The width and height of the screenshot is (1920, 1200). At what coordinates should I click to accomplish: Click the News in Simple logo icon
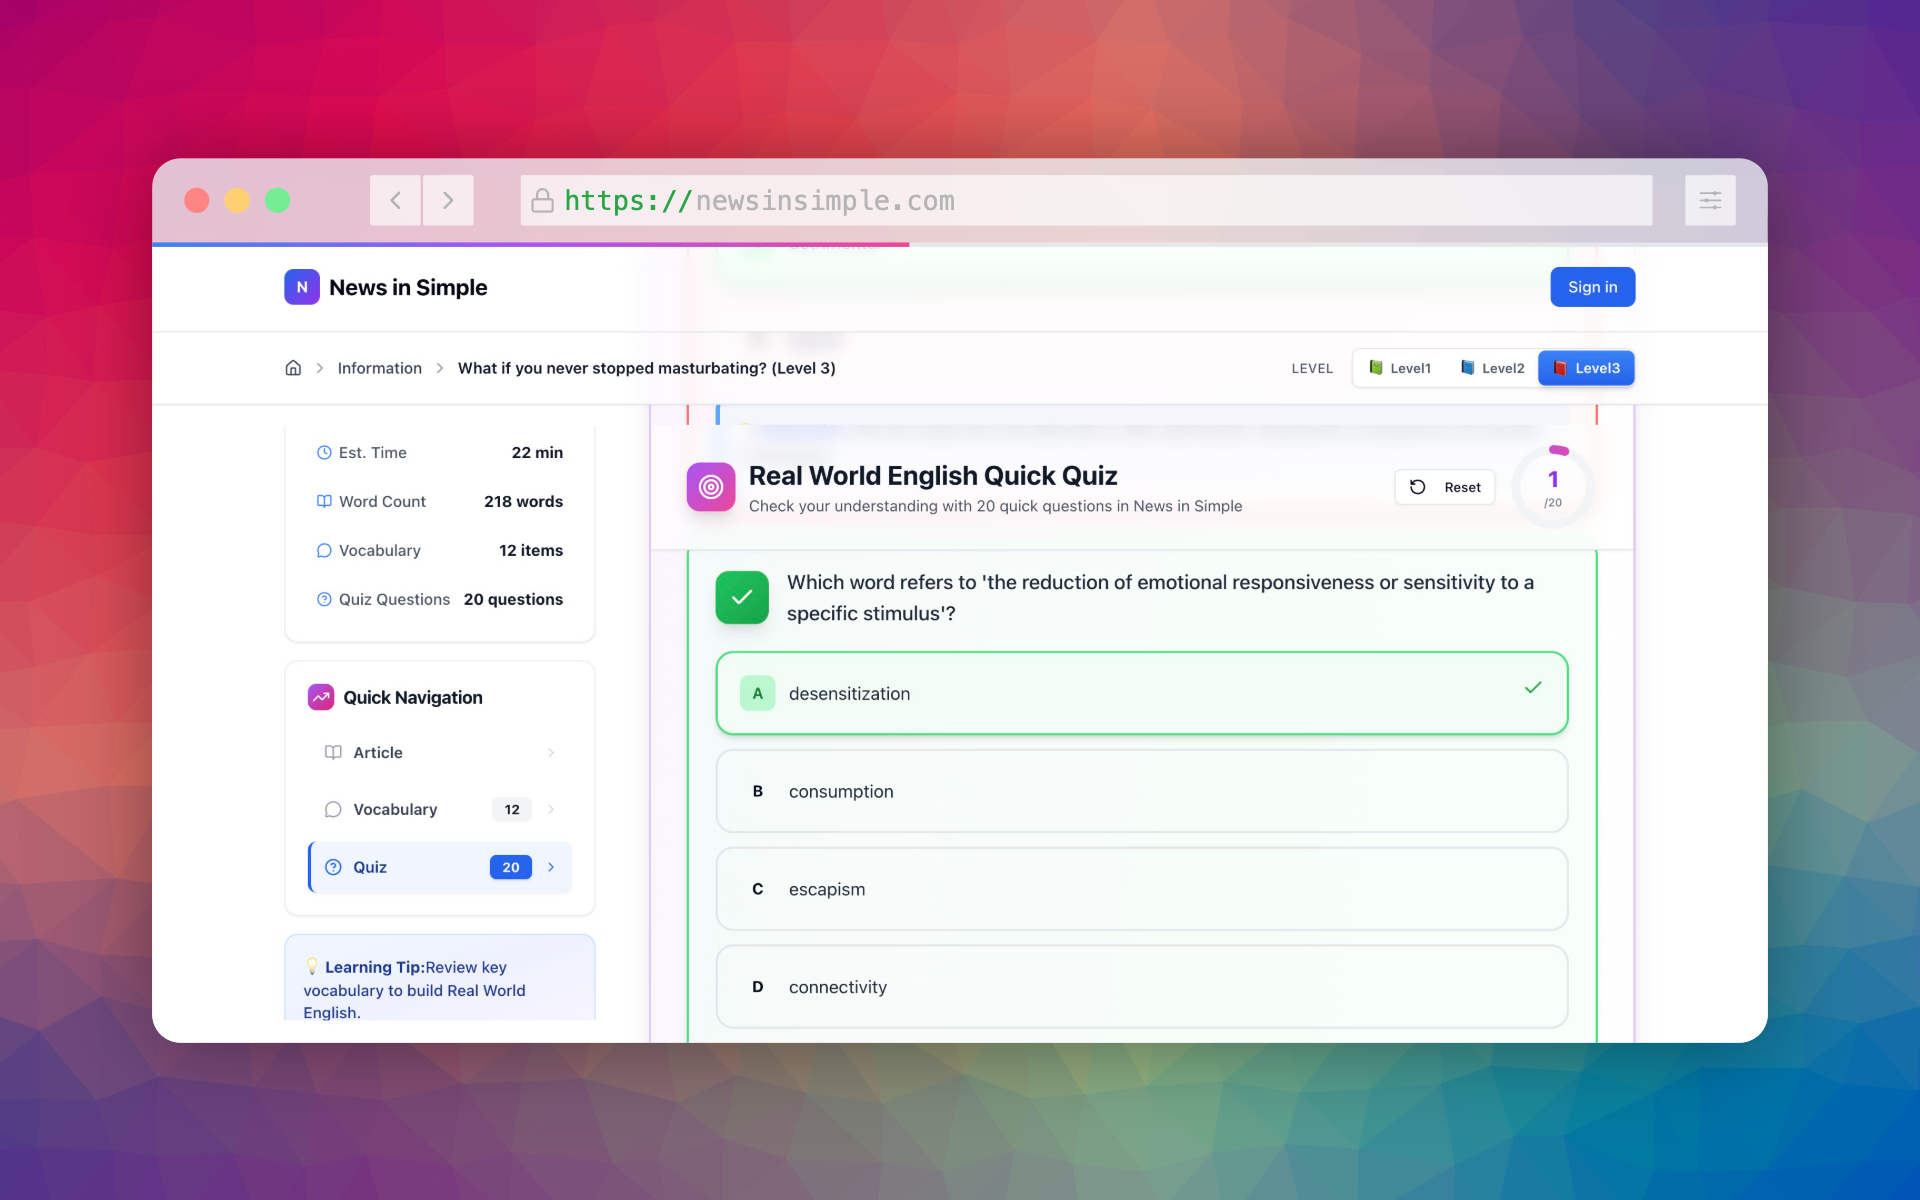point(301,287)
